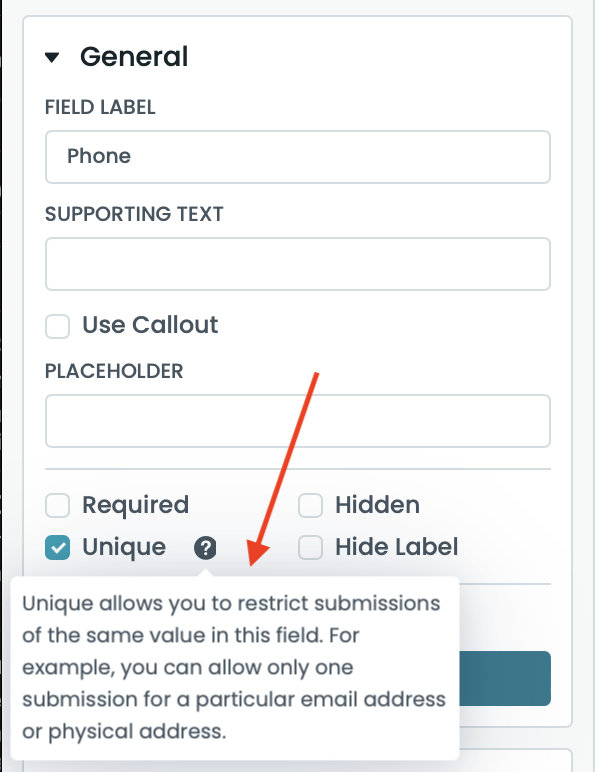Focus the Supporting Text input box

click(297, 264)
